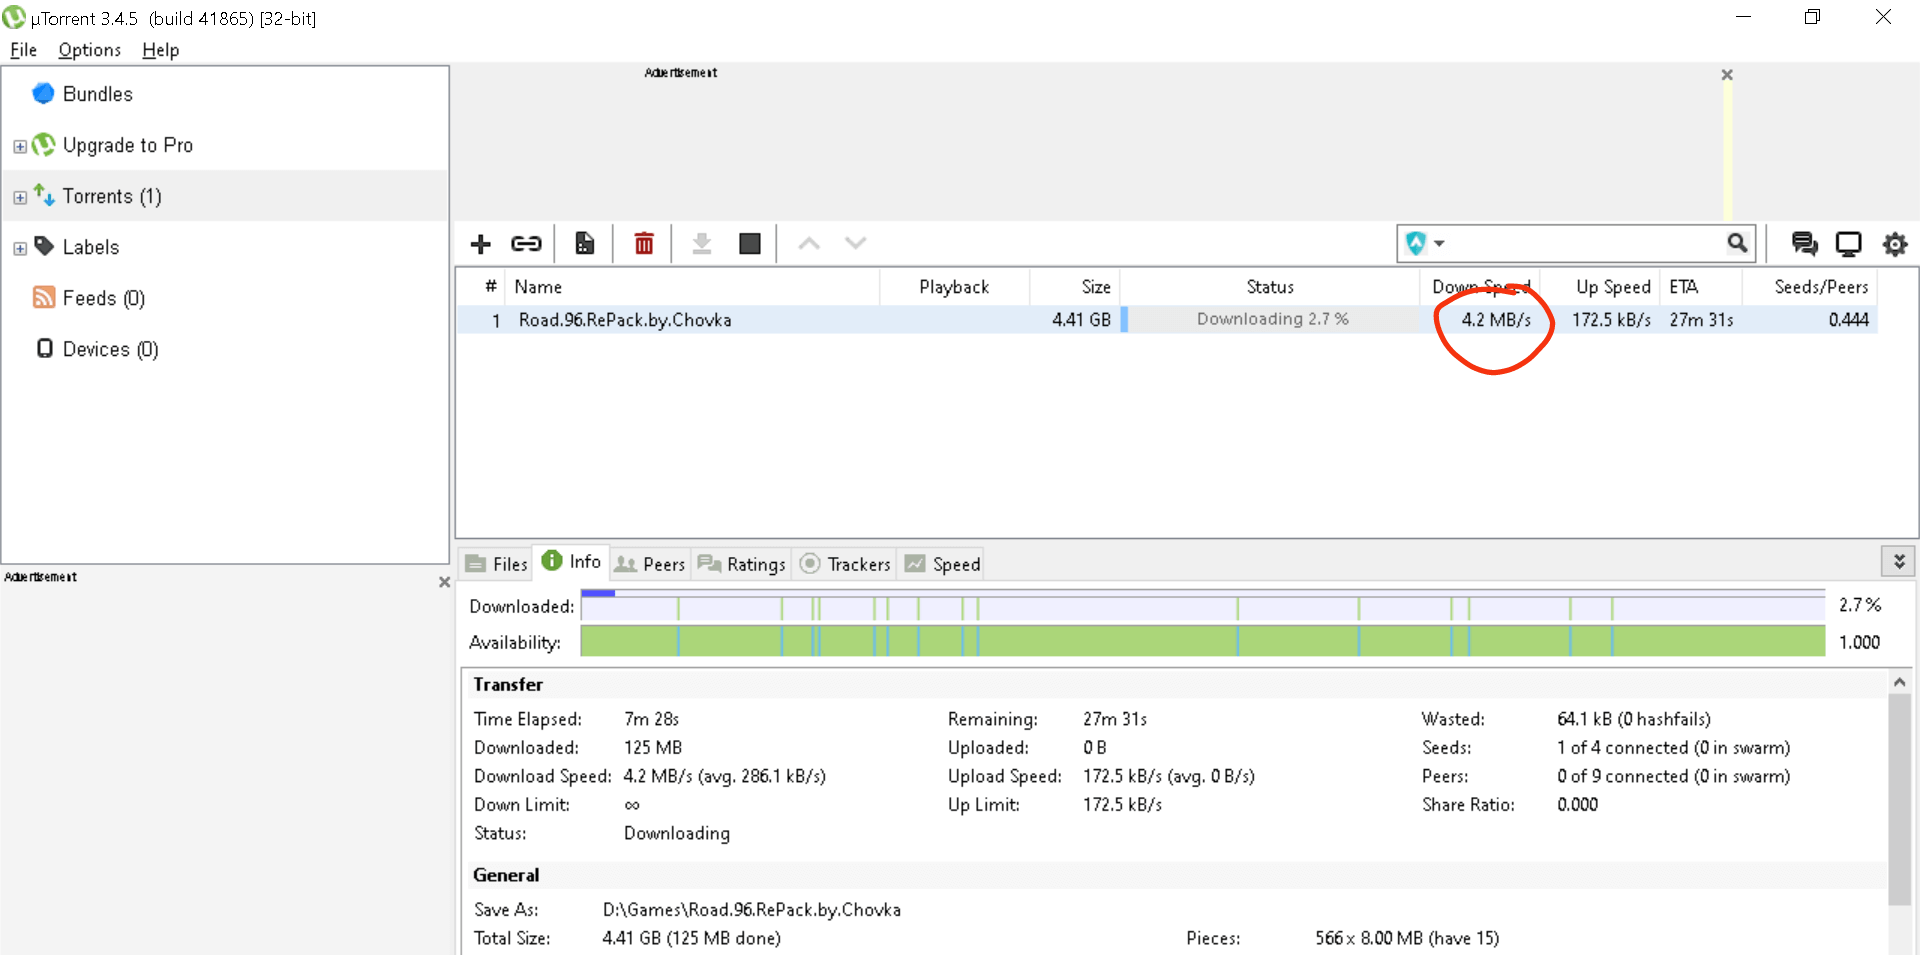
Task: Click the search magnifier icon
Action: (x=1737, y=243)
